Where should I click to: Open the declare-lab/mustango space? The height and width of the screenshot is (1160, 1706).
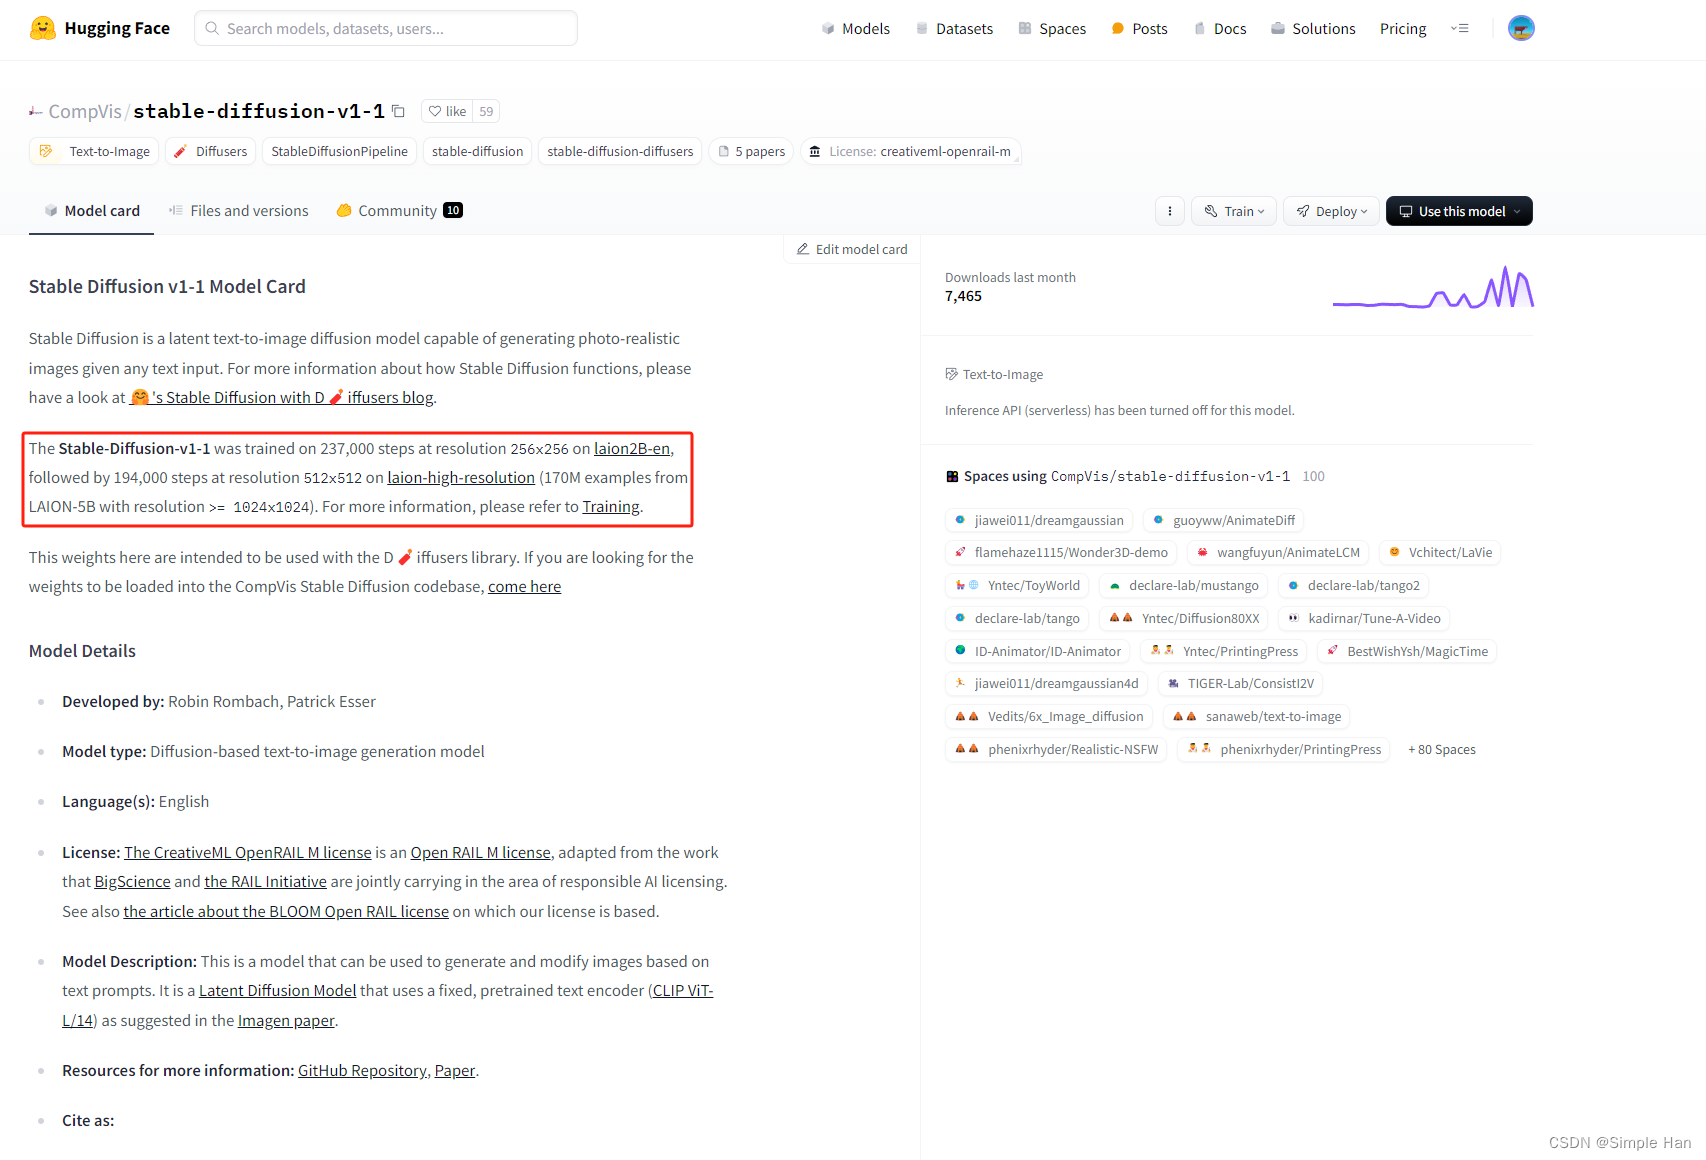tap(1183, 585)
